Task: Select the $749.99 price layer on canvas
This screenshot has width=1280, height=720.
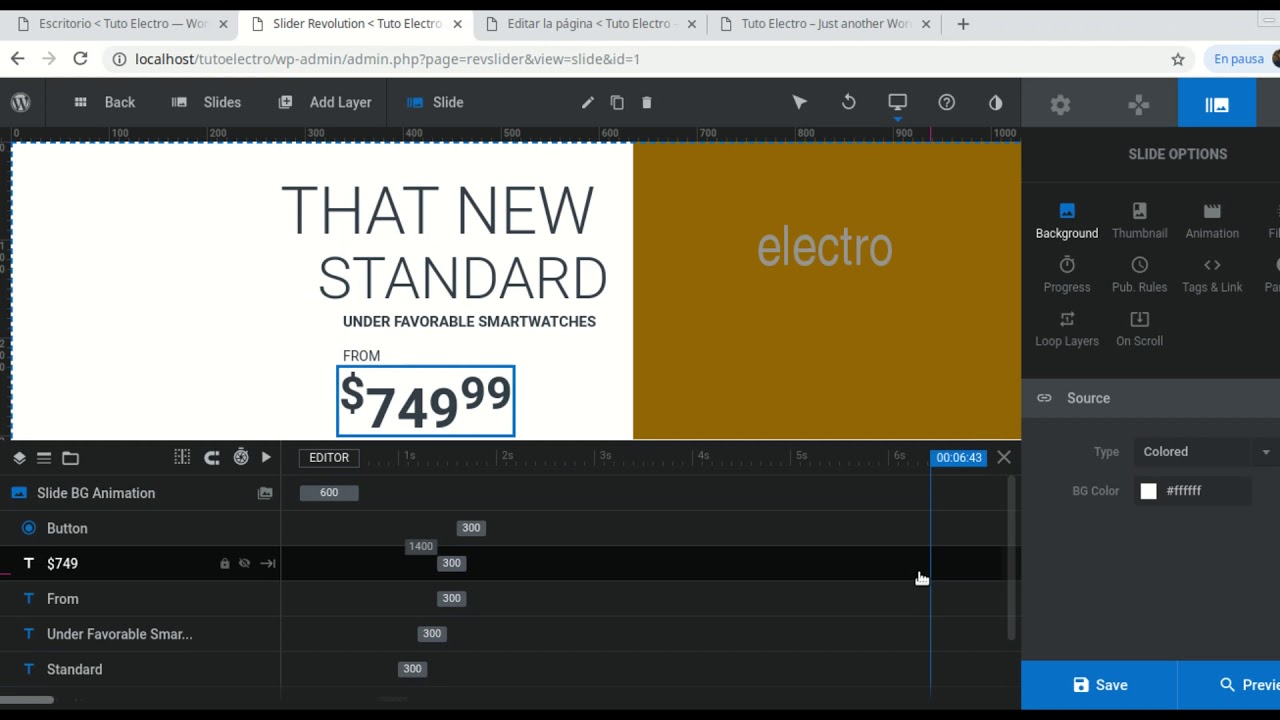Action: tap(426, 401)
